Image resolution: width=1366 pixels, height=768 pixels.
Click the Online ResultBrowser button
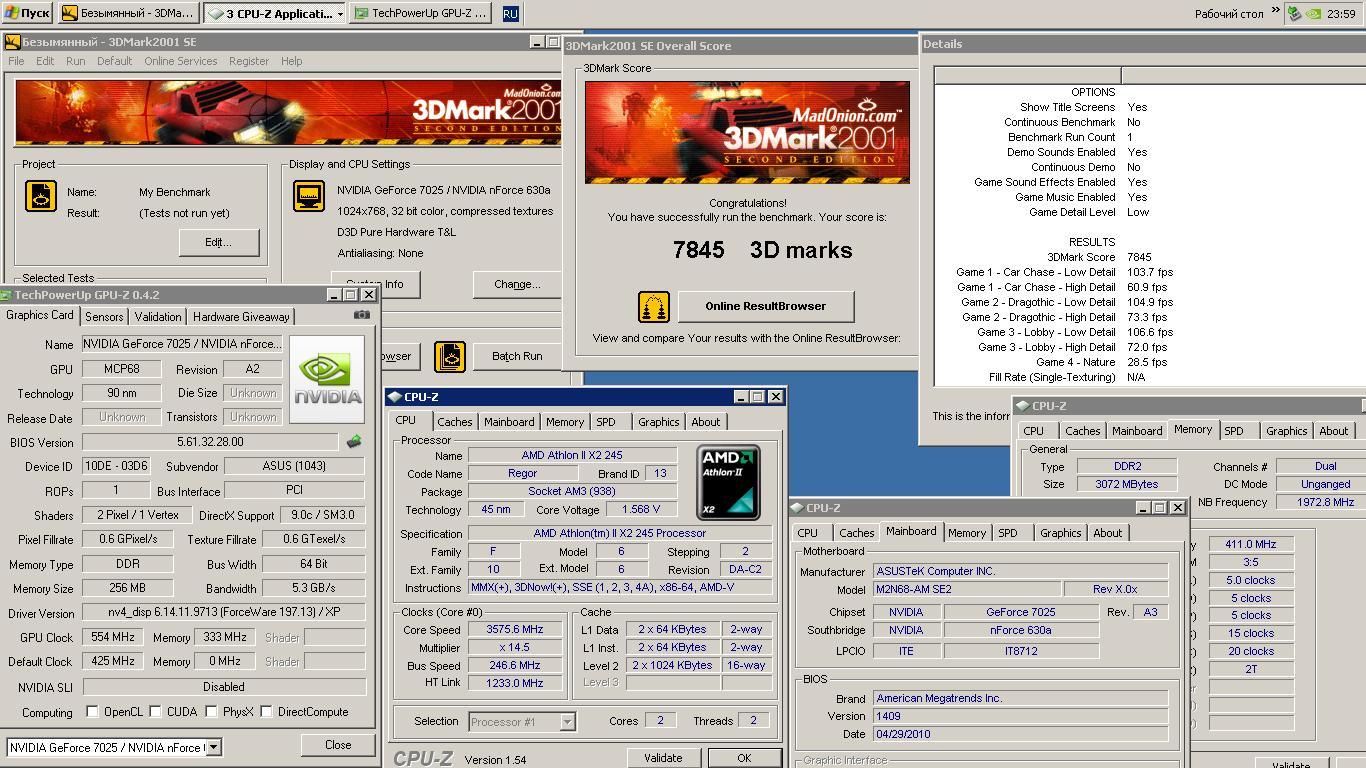tap(766, 306)
